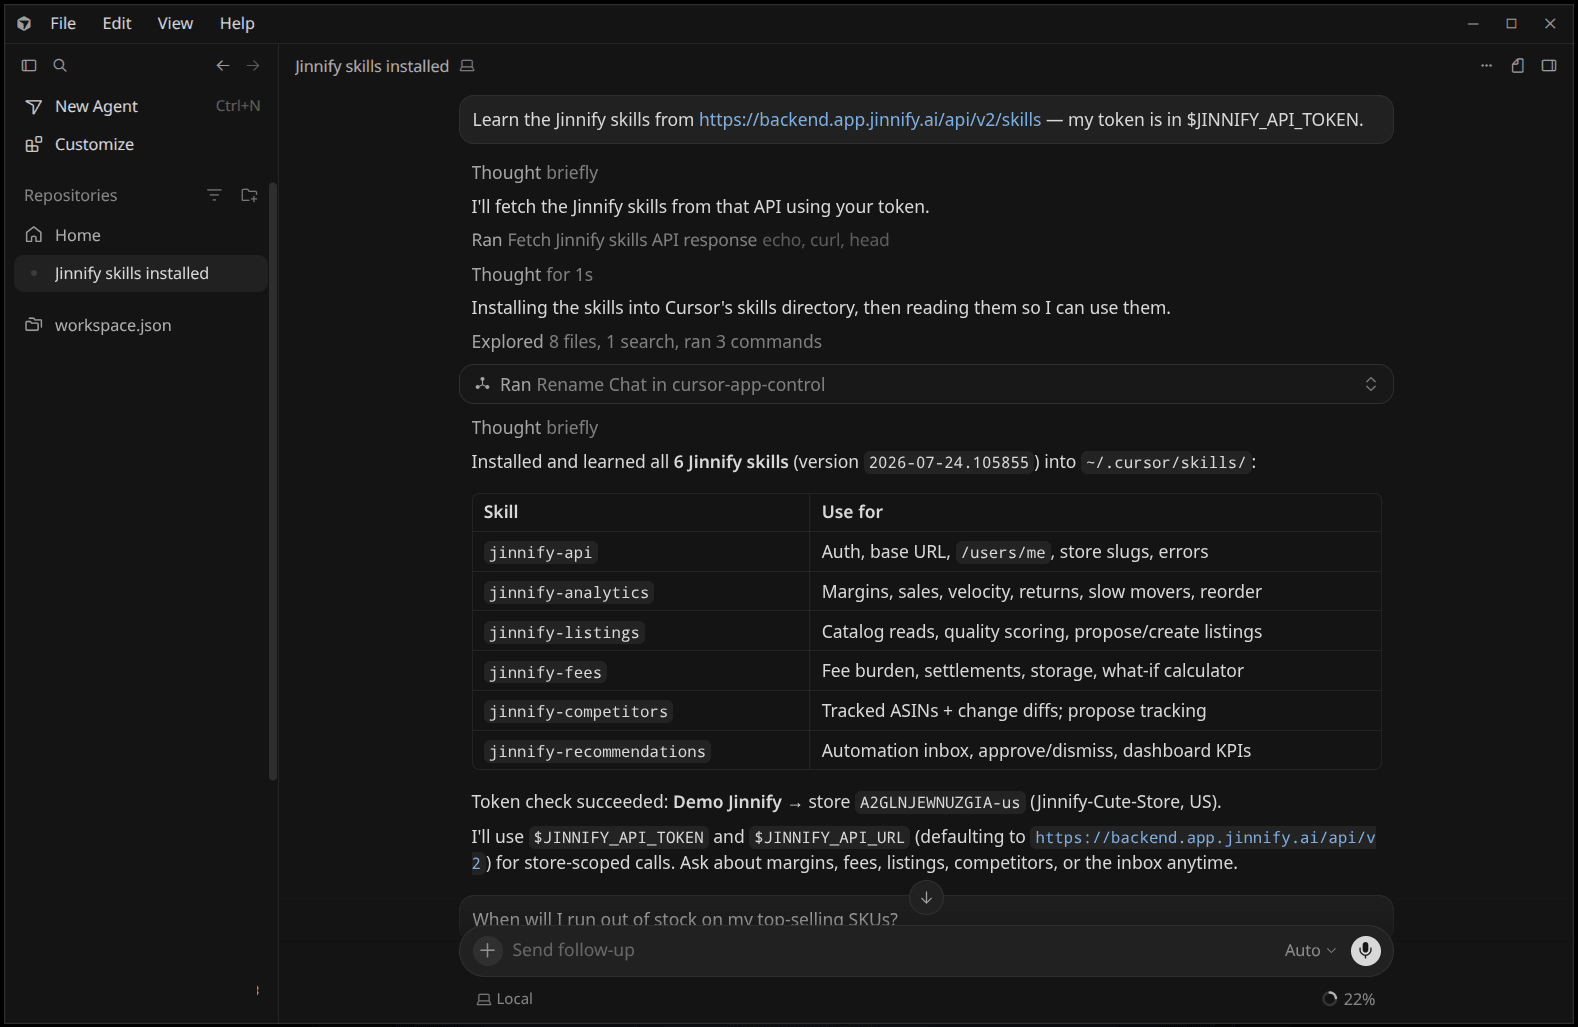Open the View menu
The height and width of the screenshot is (1027, 1578).
click(175, 23)
